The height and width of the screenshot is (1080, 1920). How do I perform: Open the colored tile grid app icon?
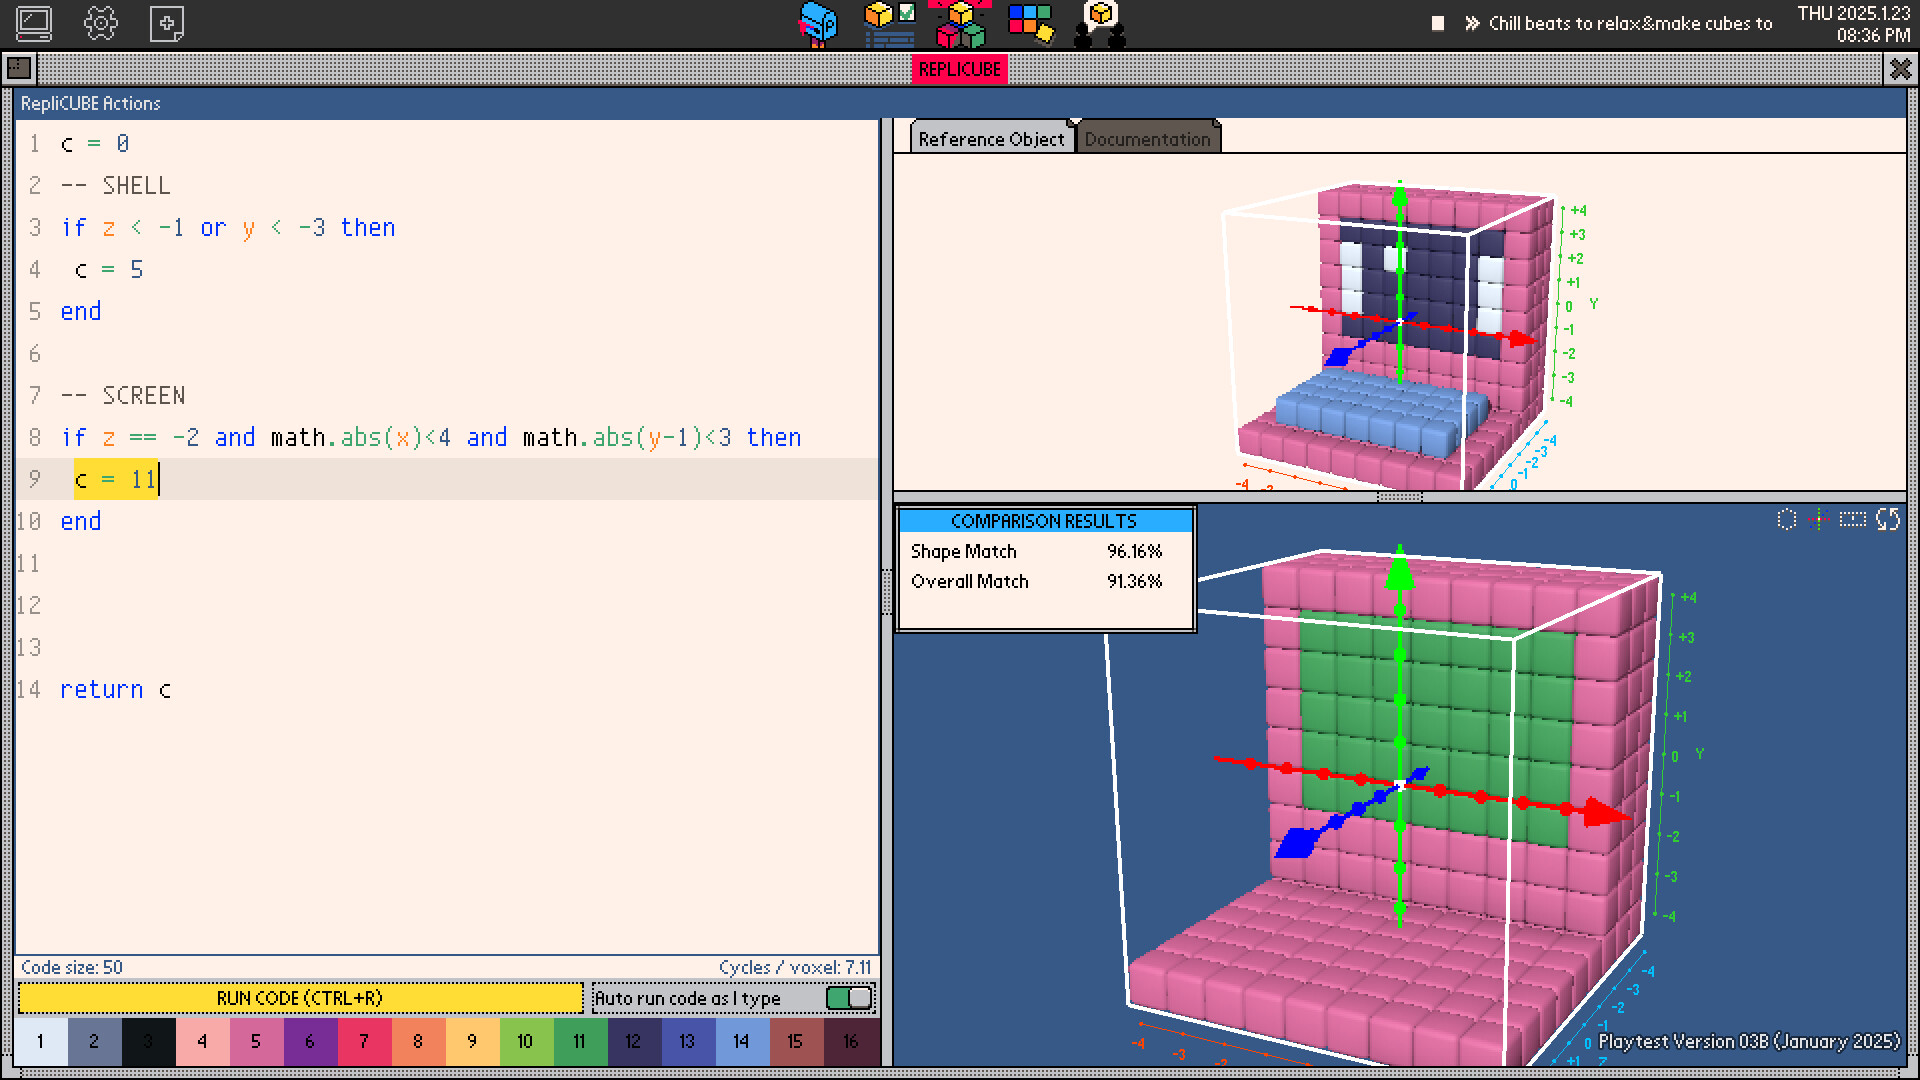(1029, 24)
